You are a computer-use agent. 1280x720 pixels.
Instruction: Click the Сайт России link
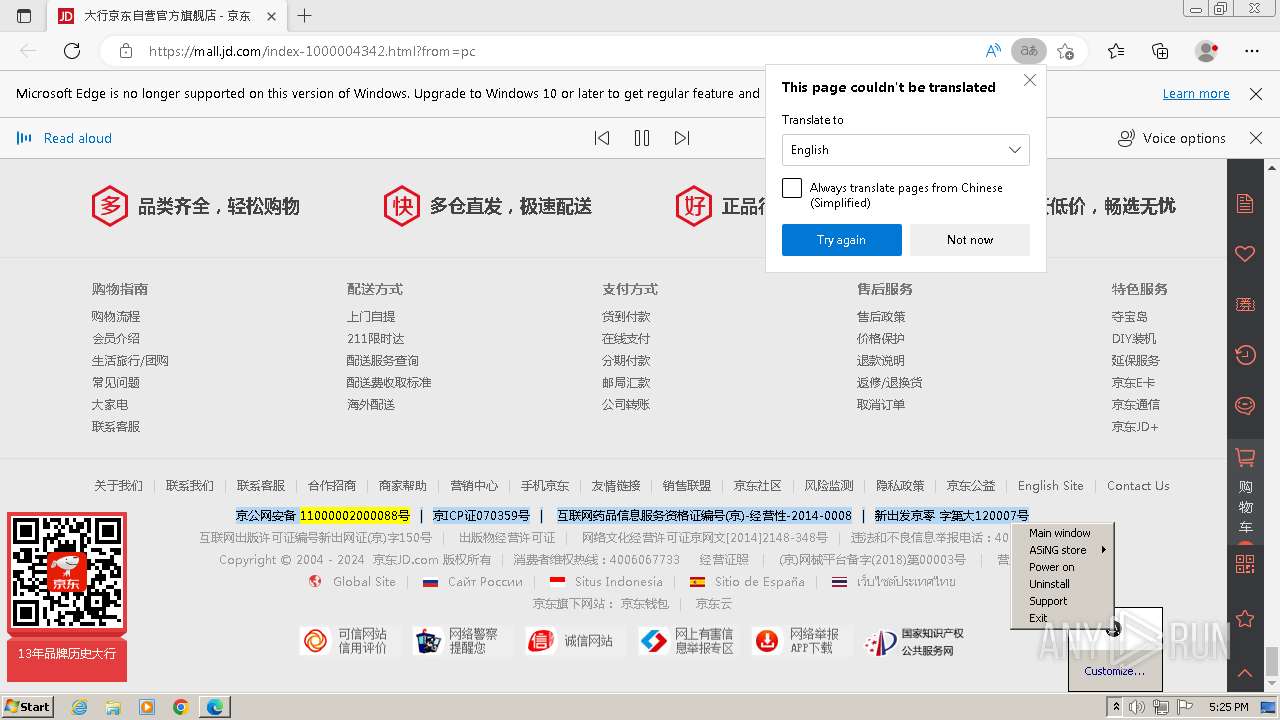(x=485, y=582)
